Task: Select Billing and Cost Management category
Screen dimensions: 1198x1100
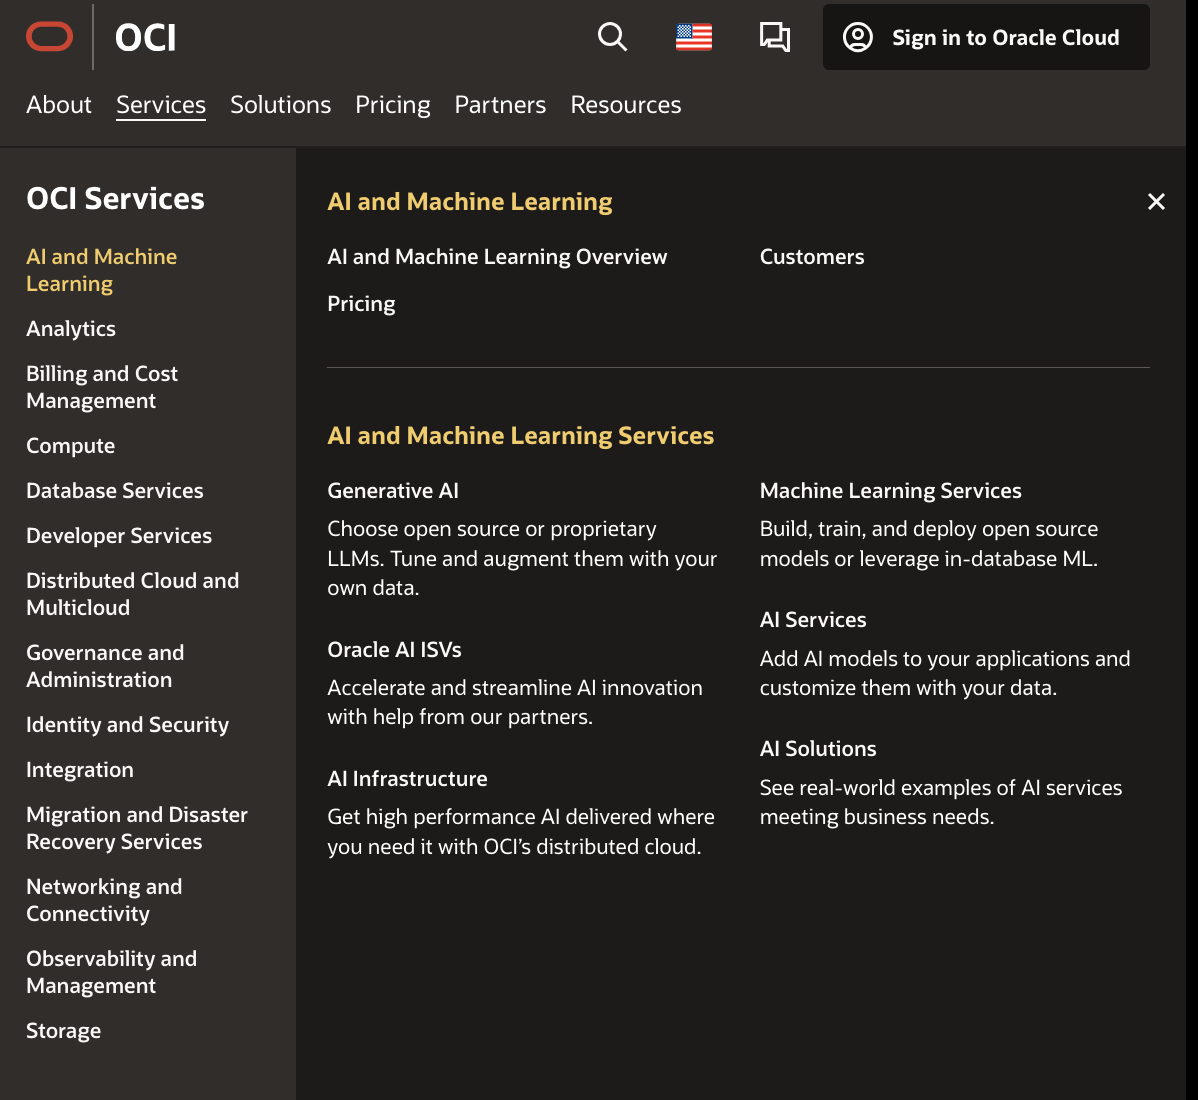Action: point(102,387)
